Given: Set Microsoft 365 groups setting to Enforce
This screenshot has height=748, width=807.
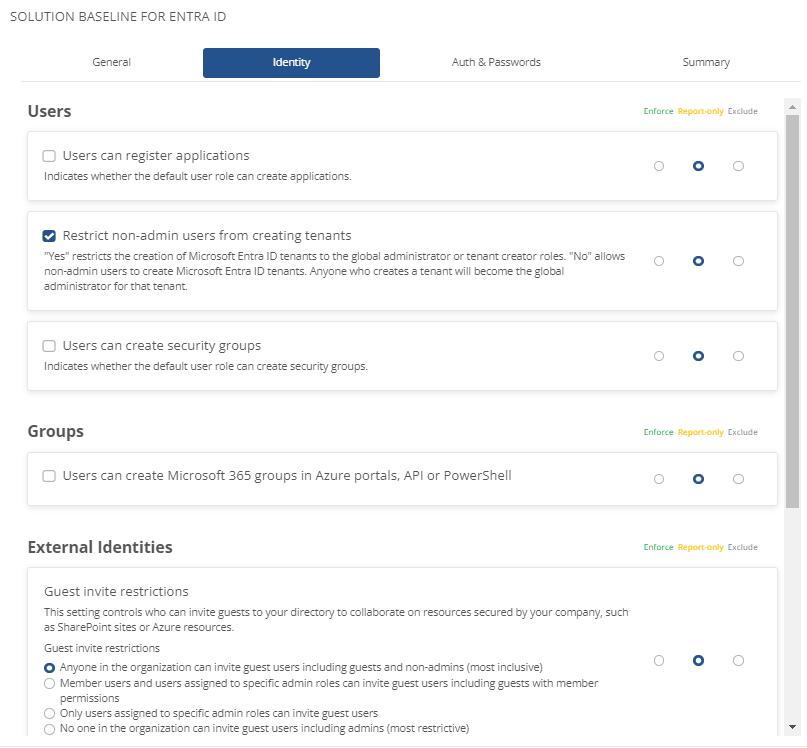Looking at the screenshot, I should click(x=658, y=479).
